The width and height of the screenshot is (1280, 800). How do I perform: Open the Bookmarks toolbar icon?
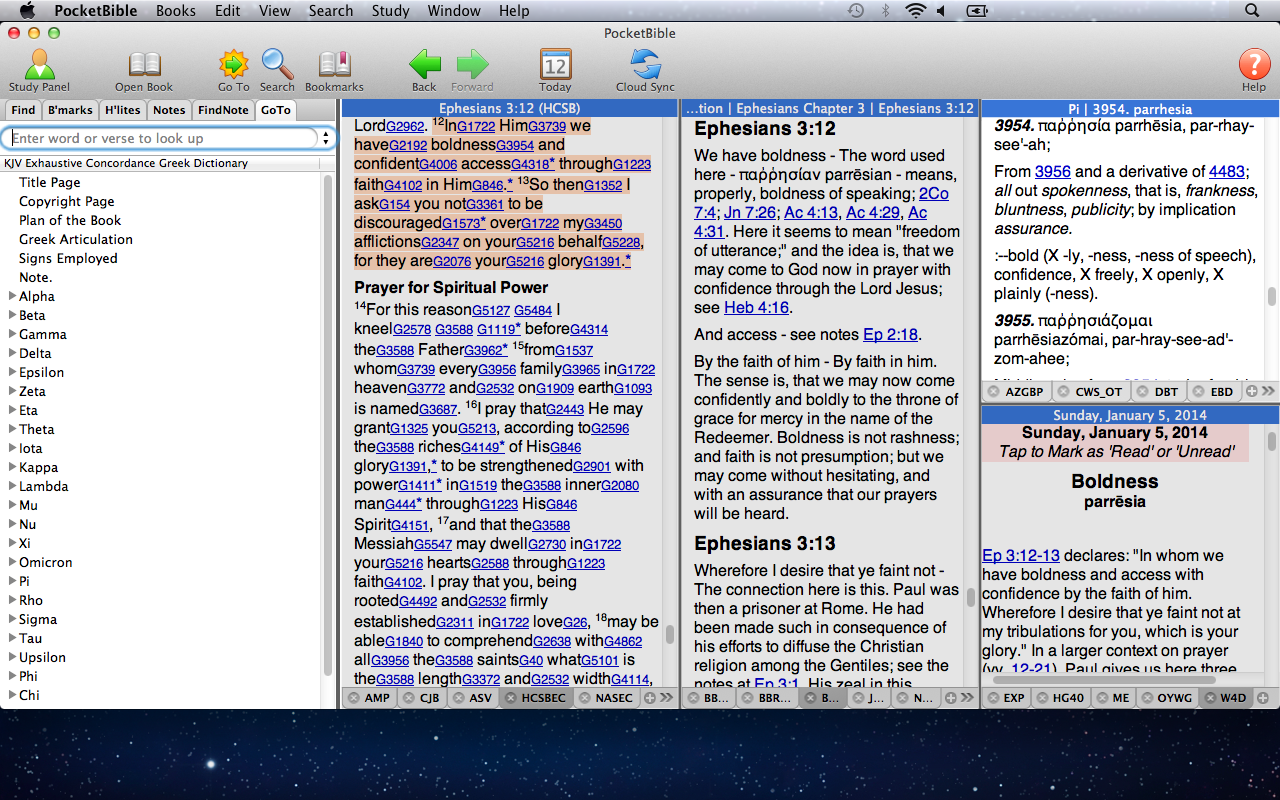point(334,65)
